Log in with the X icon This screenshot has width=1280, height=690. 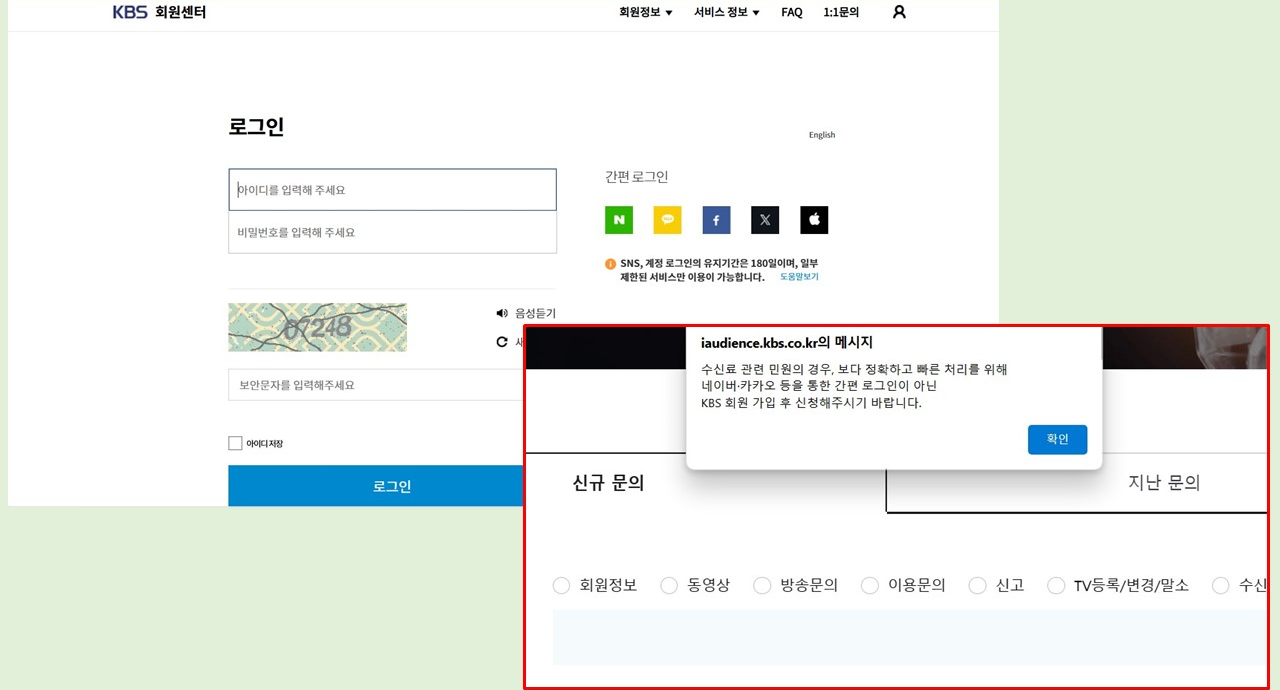coord(765,220)
